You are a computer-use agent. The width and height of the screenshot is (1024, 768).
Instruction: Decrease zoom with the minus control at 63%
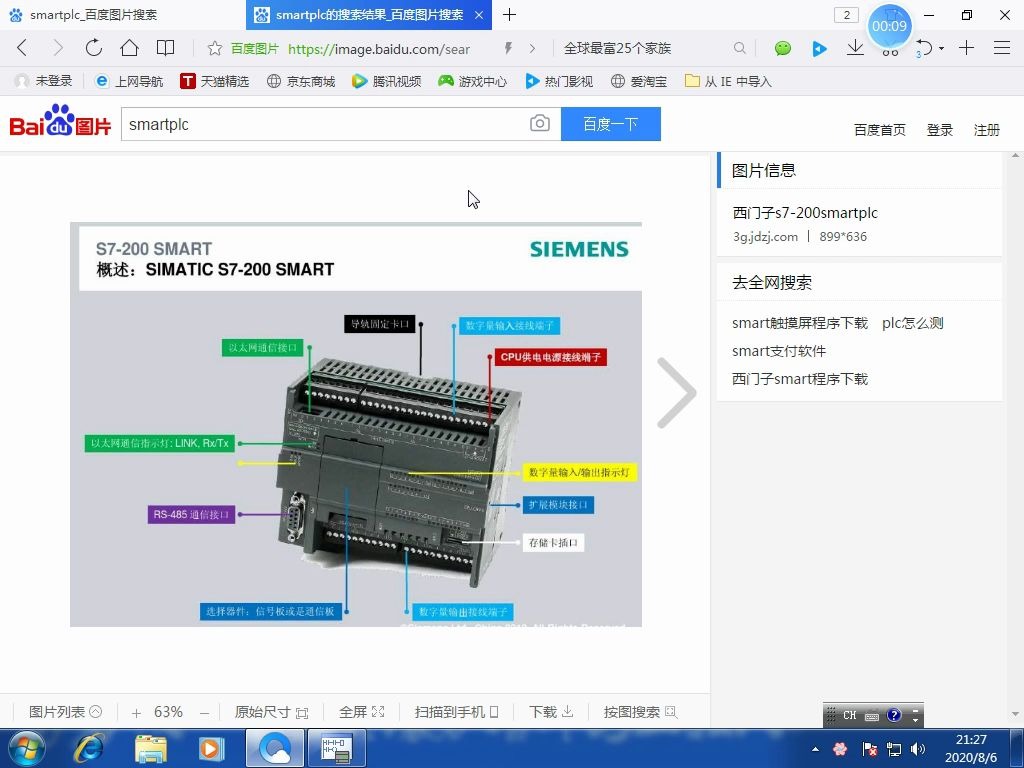click(203, 711)
